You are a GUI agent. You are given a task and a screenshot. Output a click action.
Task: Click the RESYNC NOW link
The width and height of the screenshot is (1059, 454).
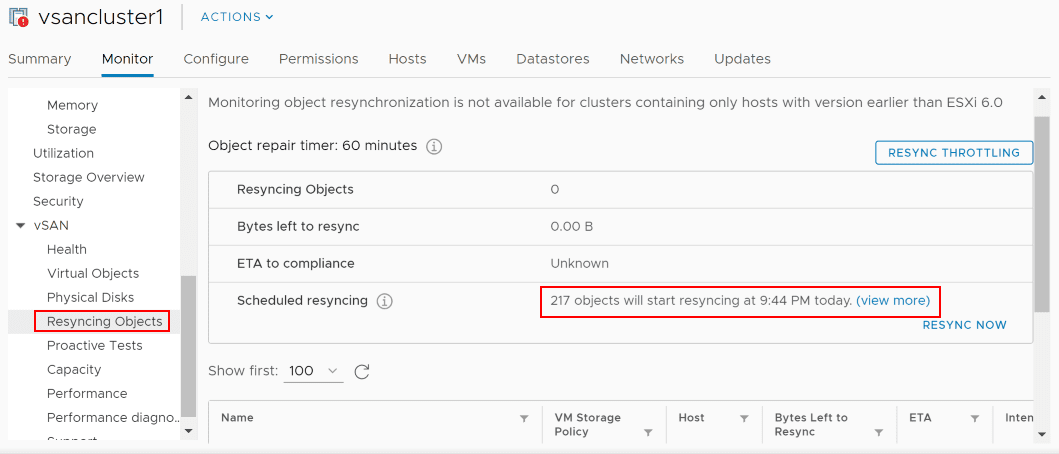[964, 325]
